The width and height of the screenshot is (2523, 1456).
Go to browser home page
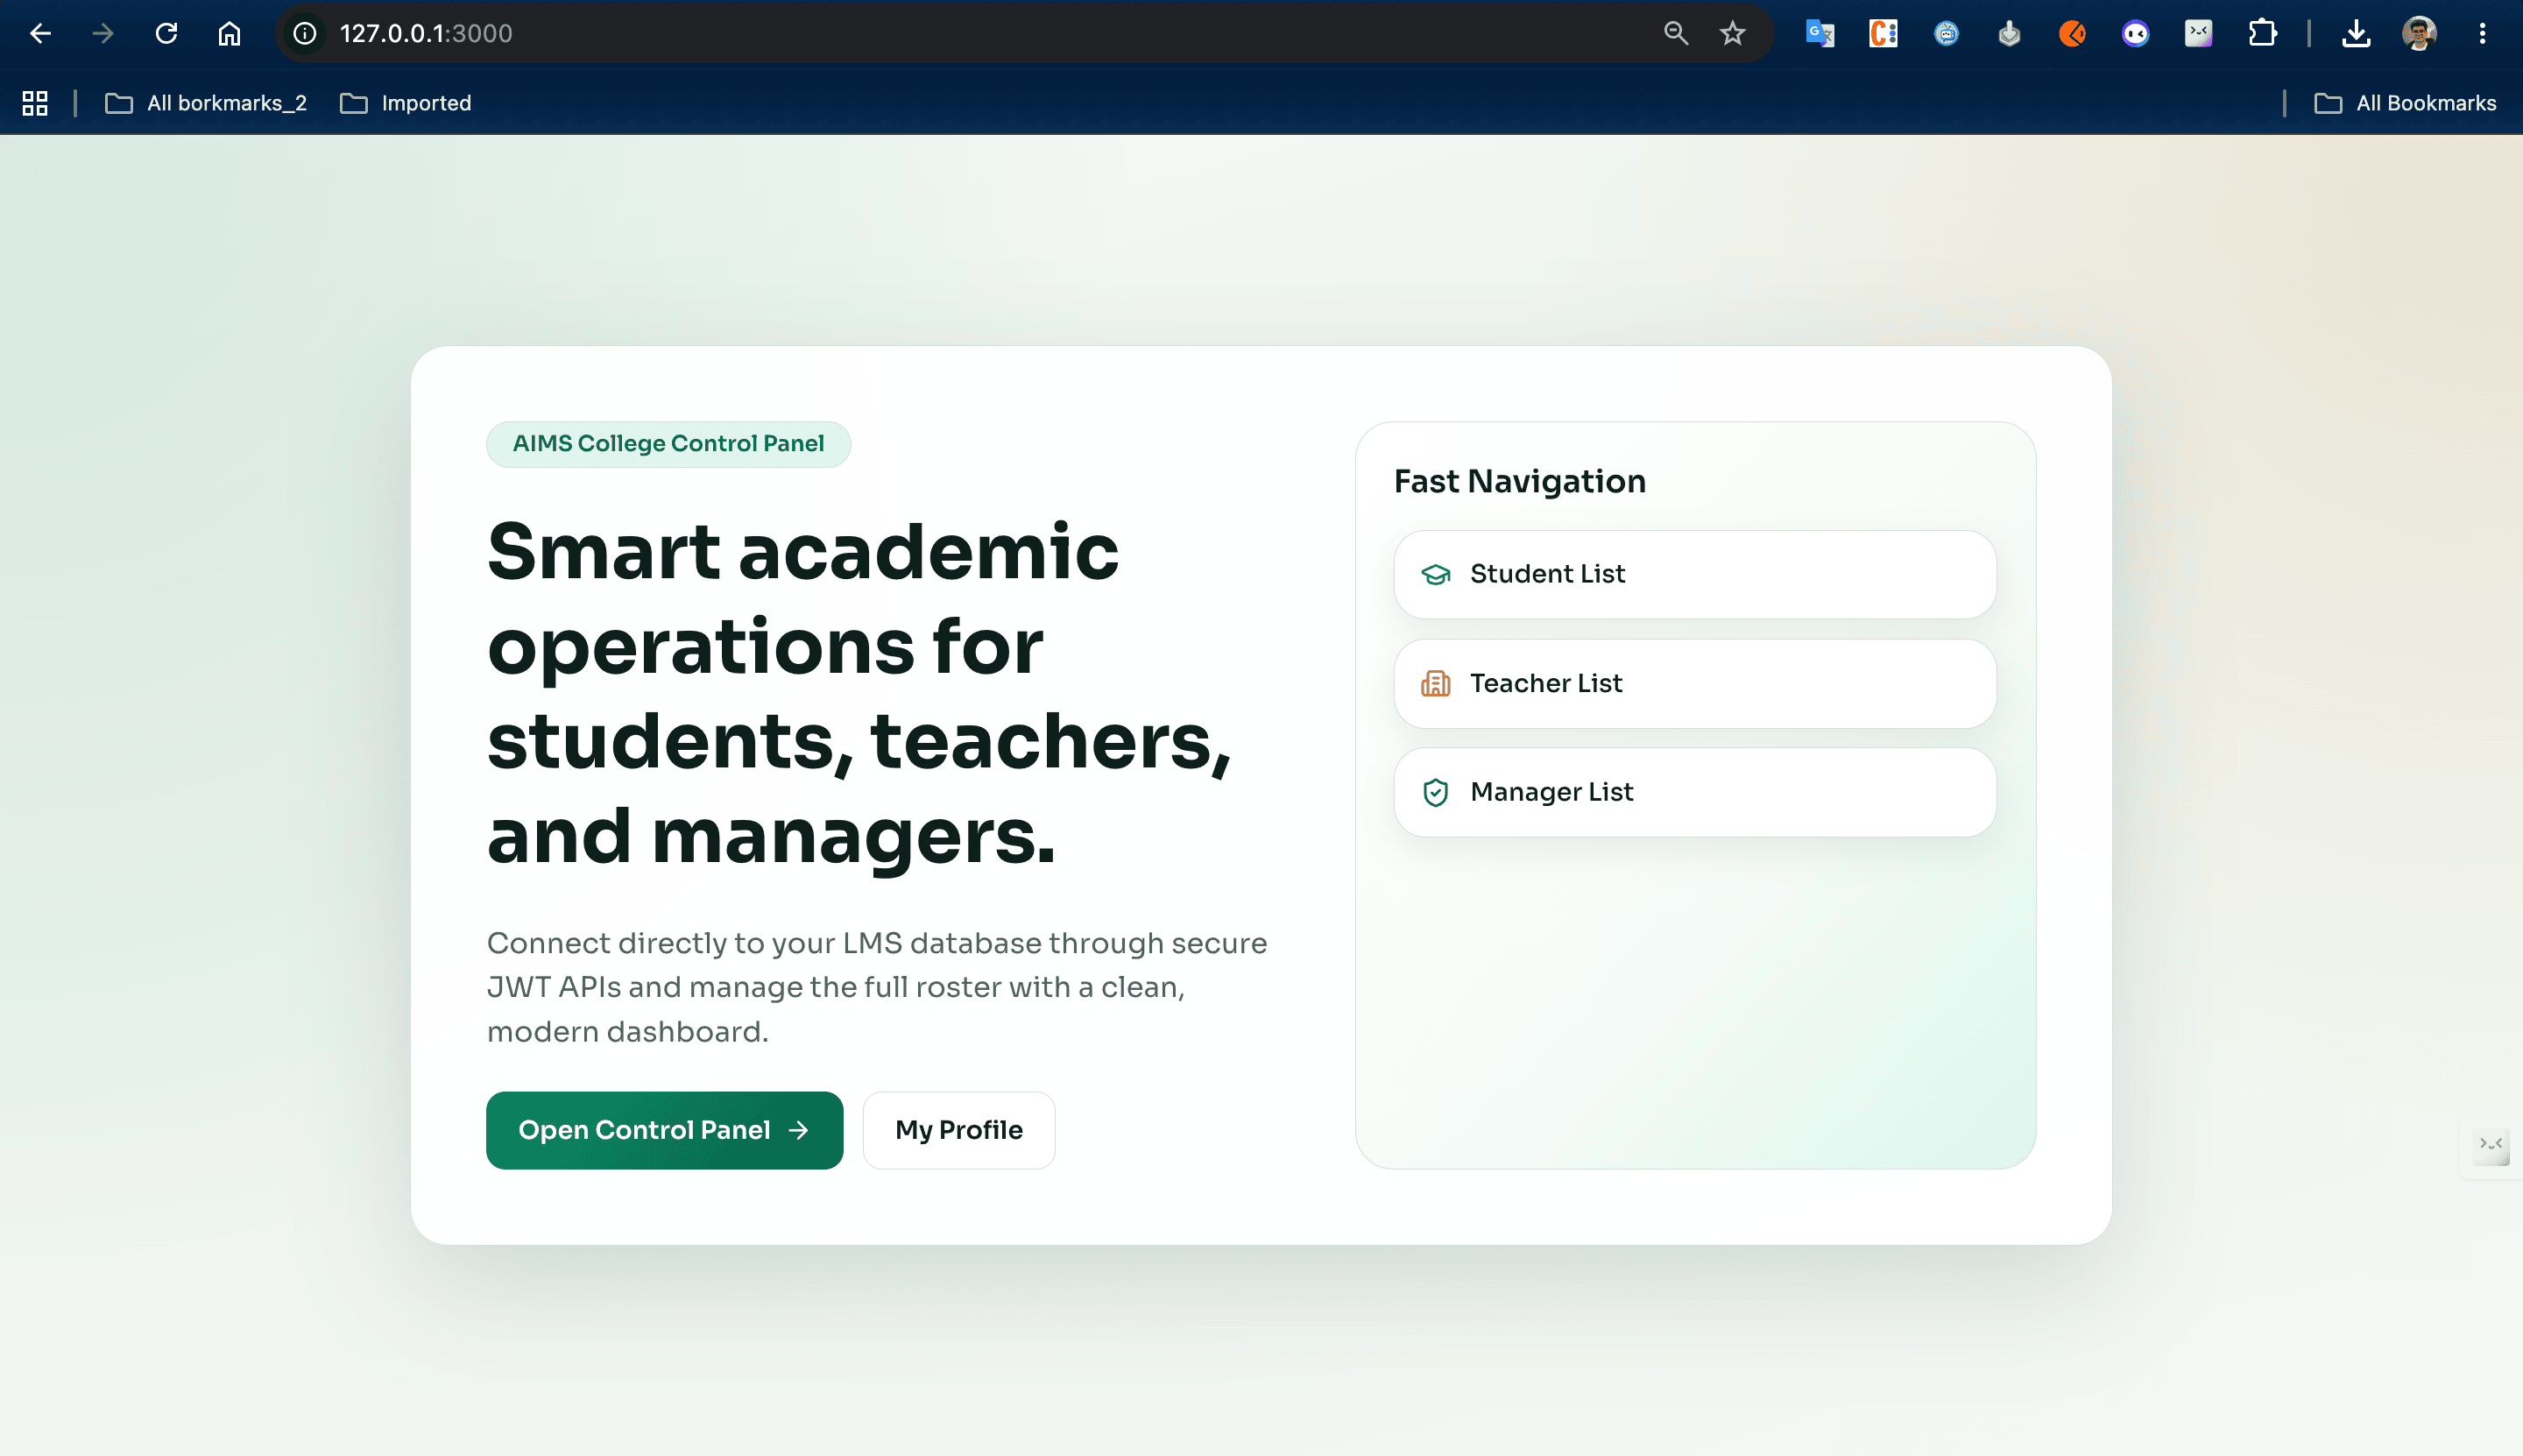tap(229, 33)
